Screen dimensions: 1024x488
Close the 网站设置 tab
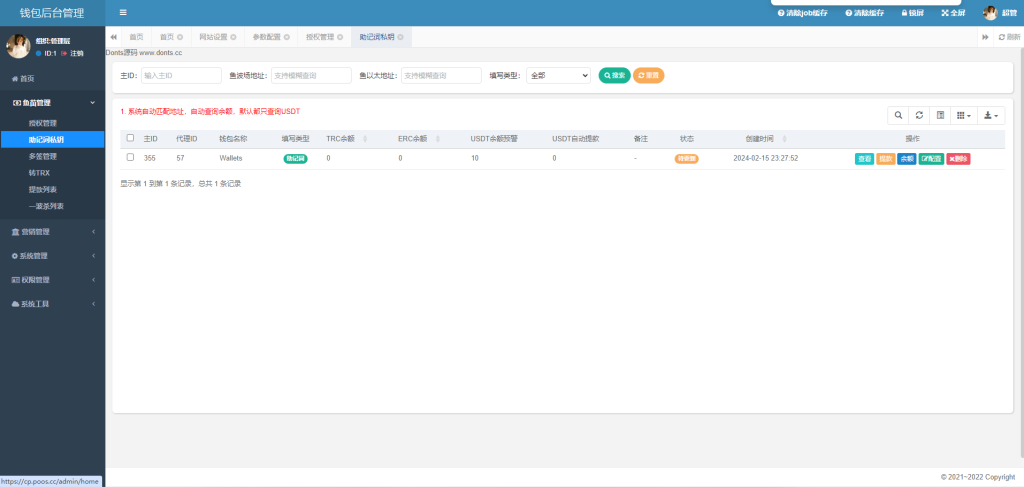(x=233, y=37)
